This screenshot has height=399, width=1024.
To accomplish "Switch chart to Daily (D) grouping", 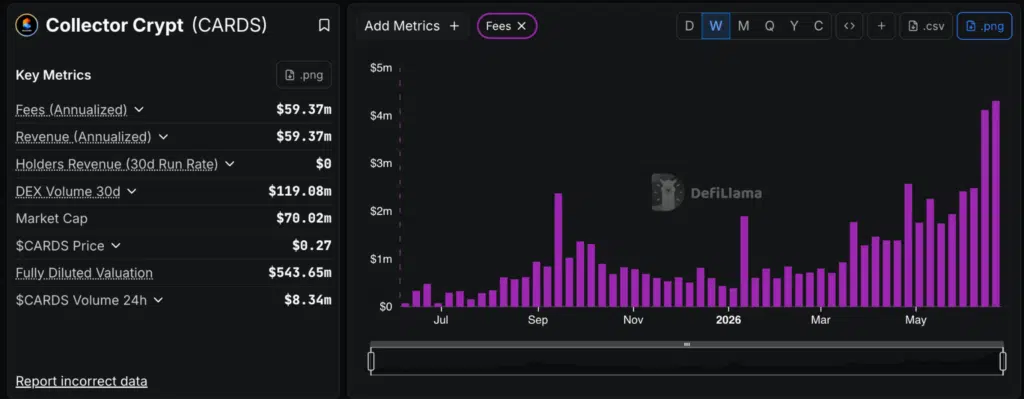I will pyautogui.click(x=689, y=26).
